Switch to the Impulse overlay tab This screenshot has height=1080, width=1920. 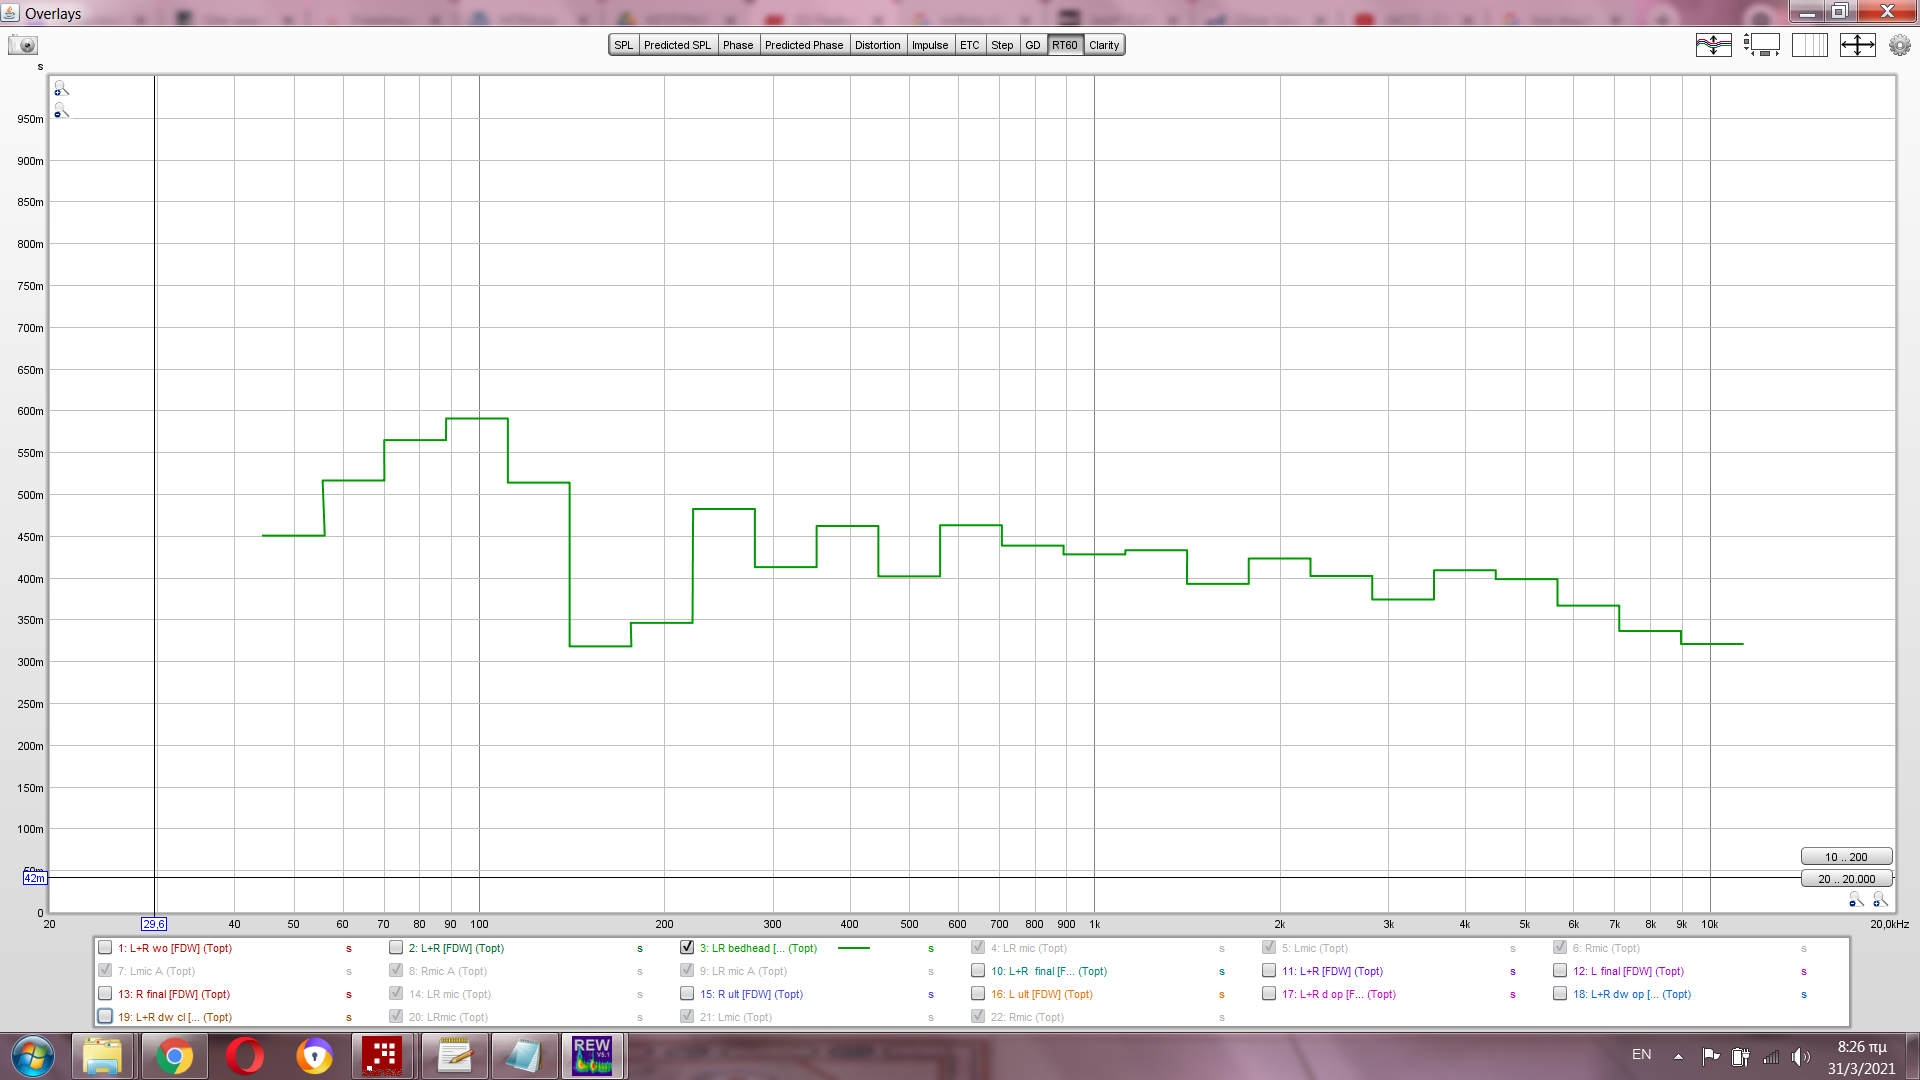[x=929, y=45]
